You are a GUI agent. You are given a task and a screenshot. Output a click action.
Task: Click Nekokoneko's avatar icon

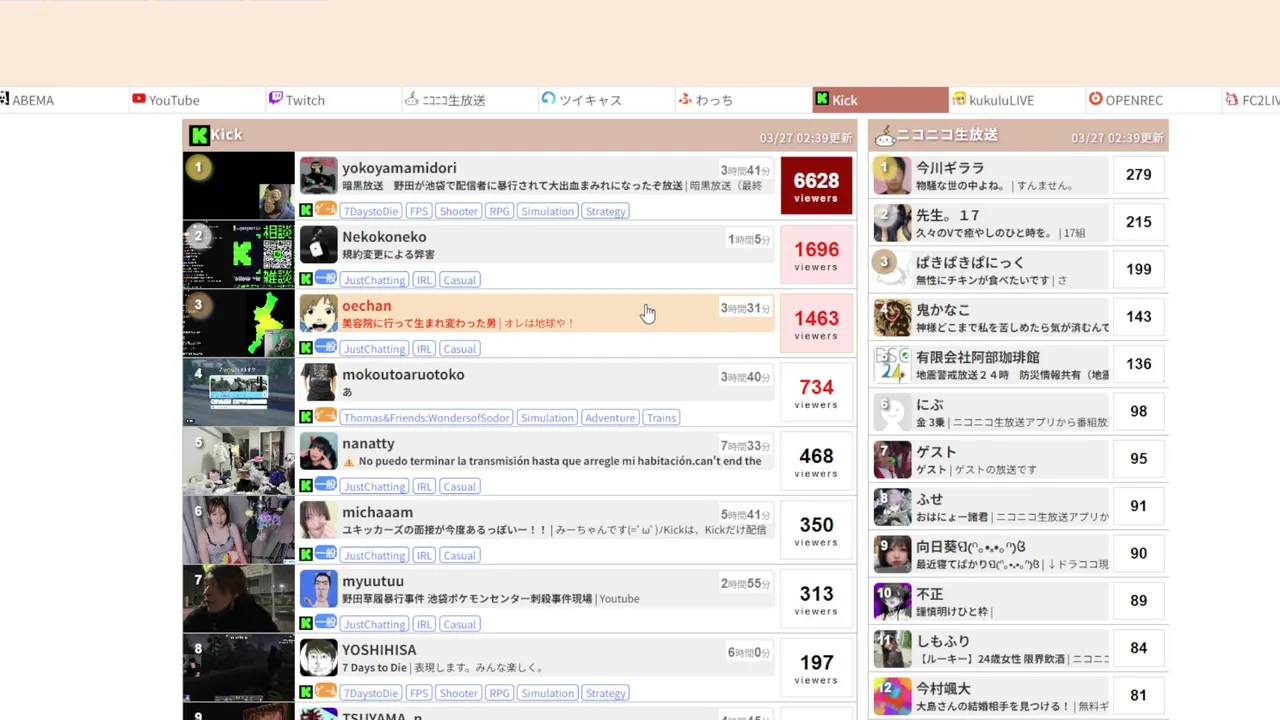tap(318, 245)
